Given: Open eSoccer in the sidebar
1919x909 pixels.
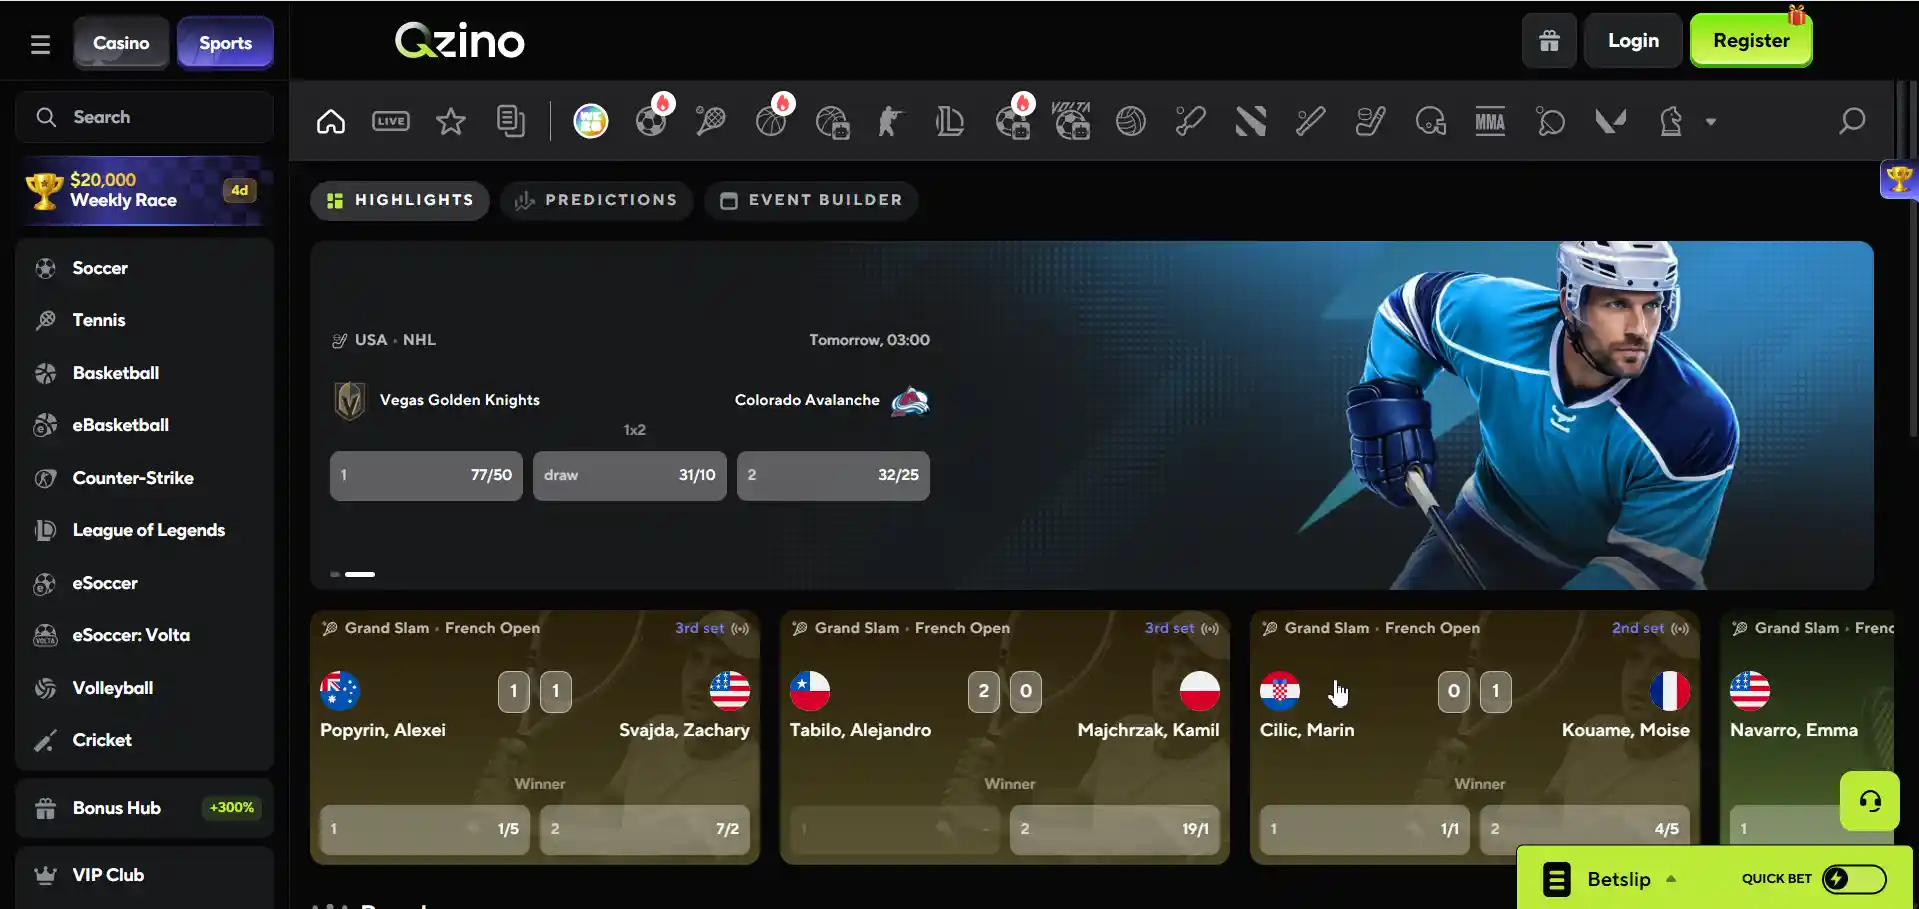Looking at the screenshot, I should click(x=145, y=583).
